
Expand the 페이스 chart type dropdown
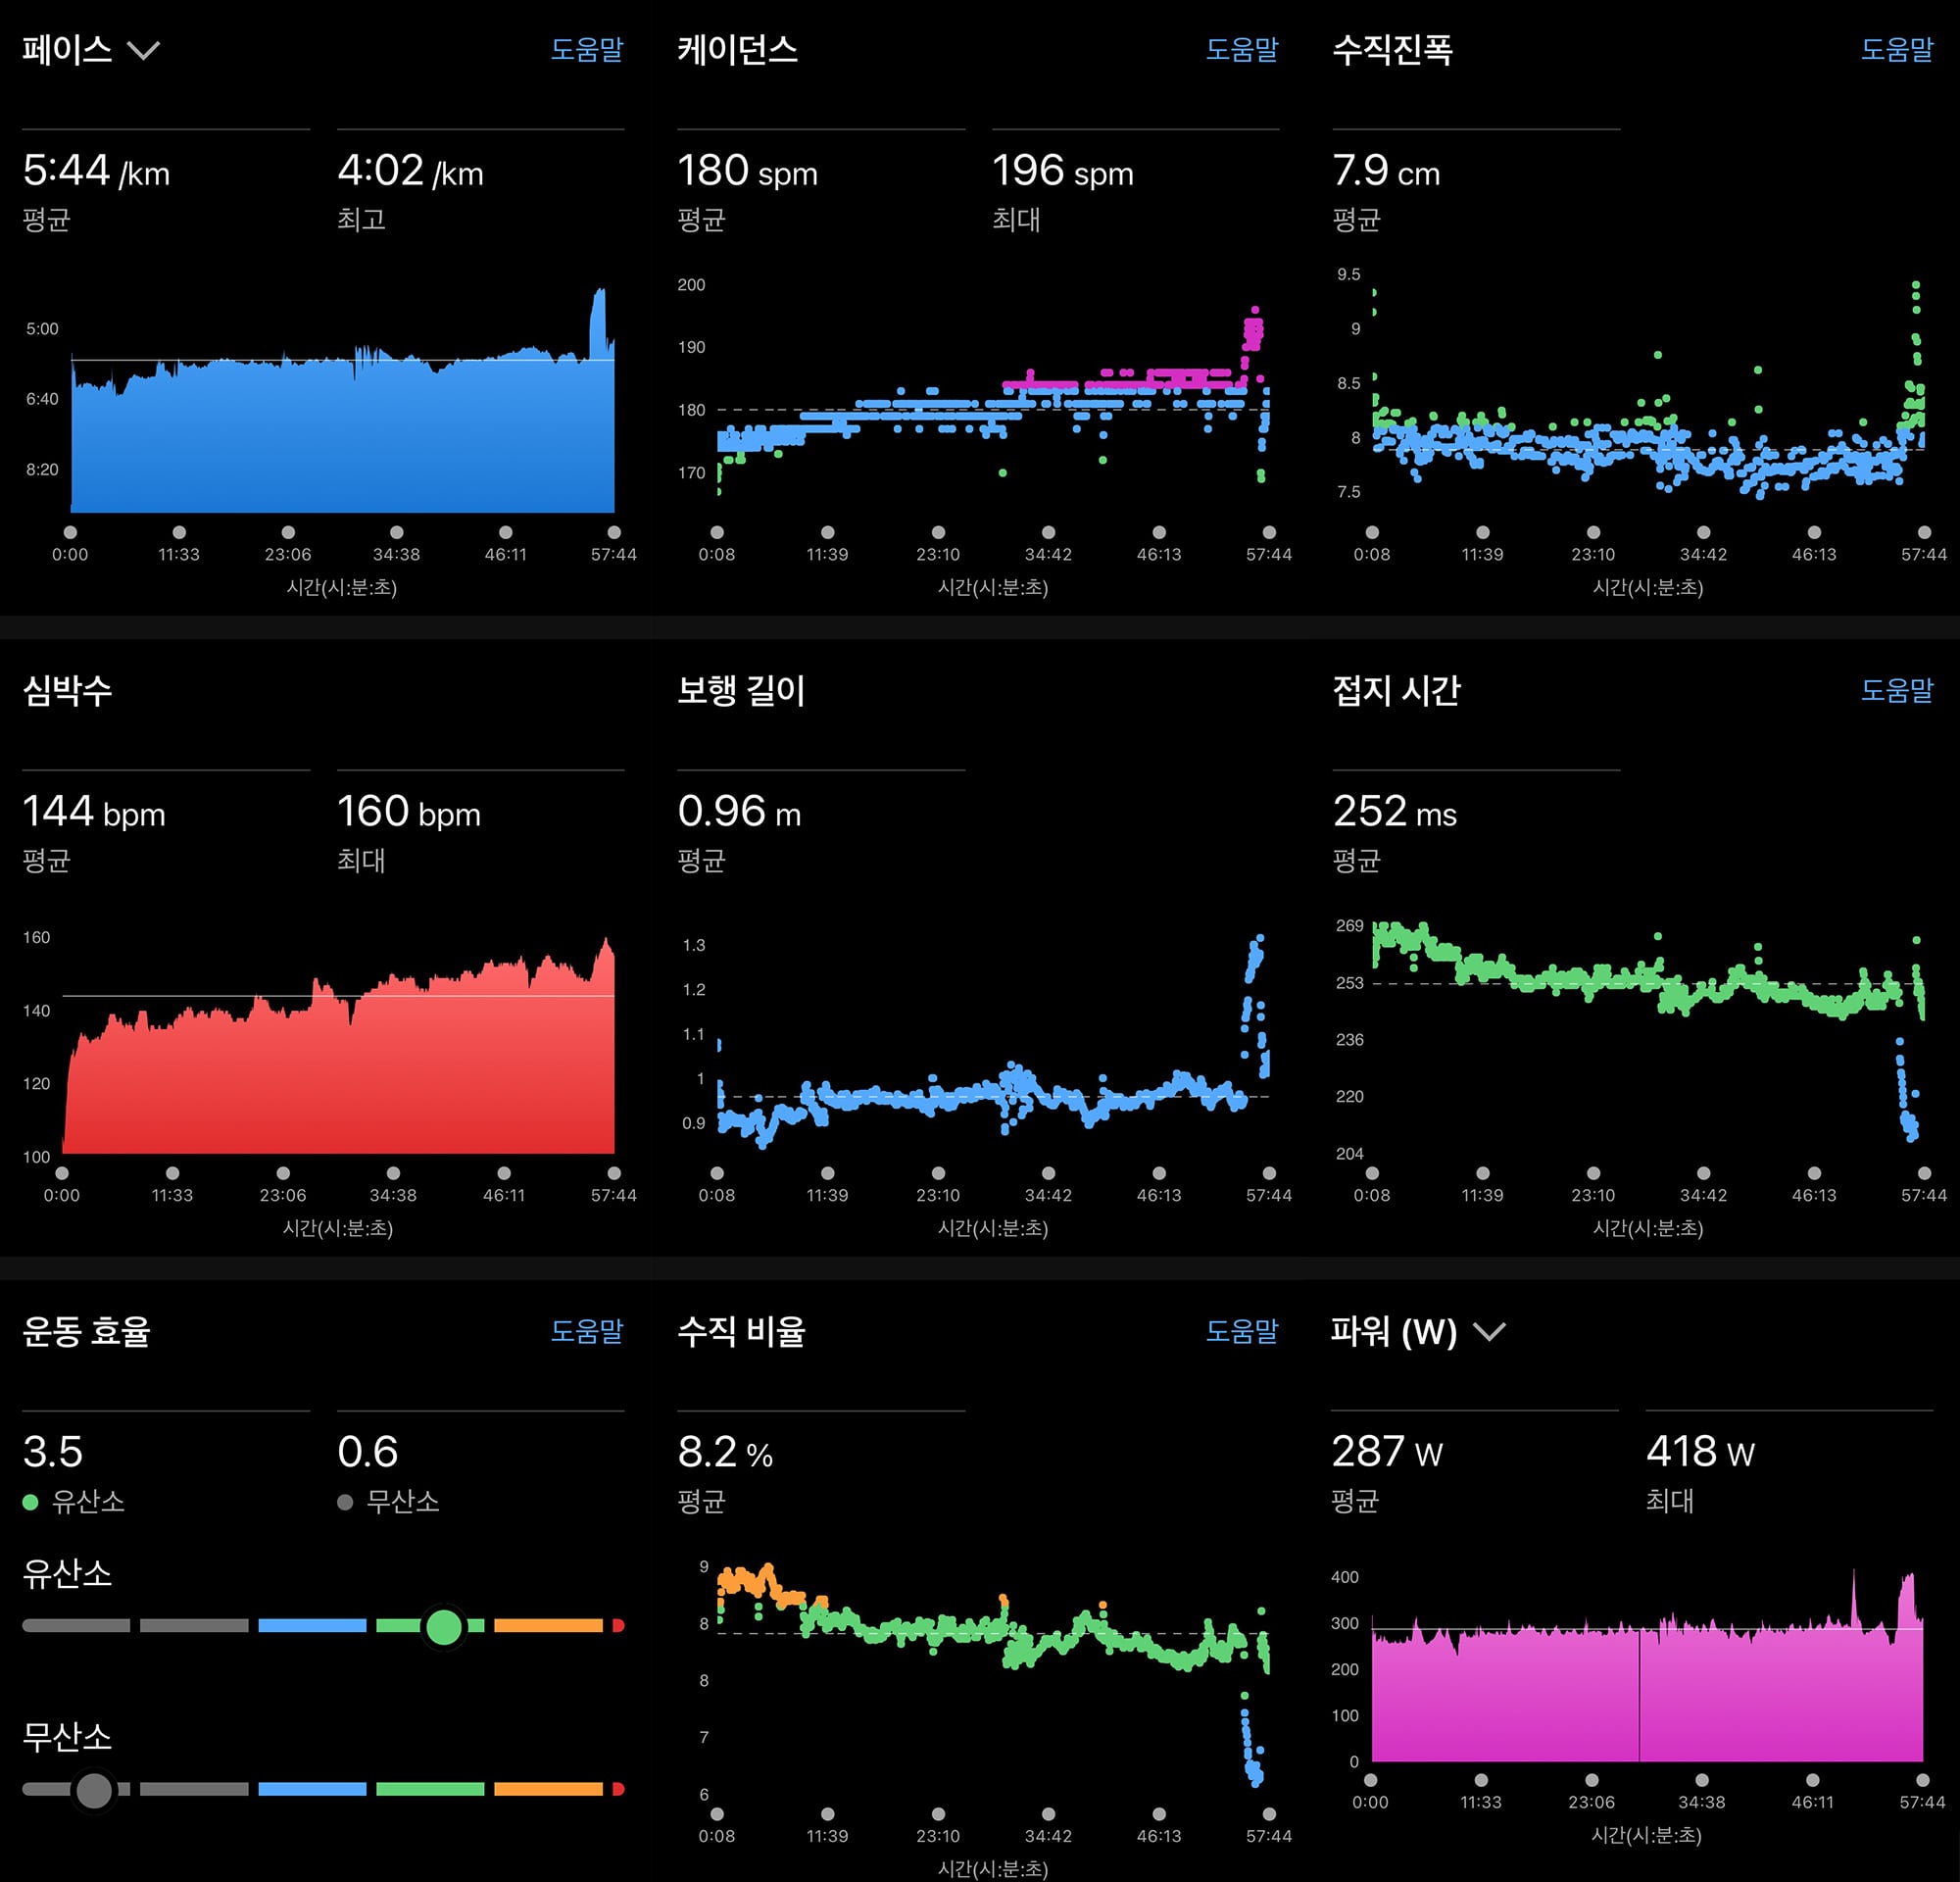click(x=144, y=50)
